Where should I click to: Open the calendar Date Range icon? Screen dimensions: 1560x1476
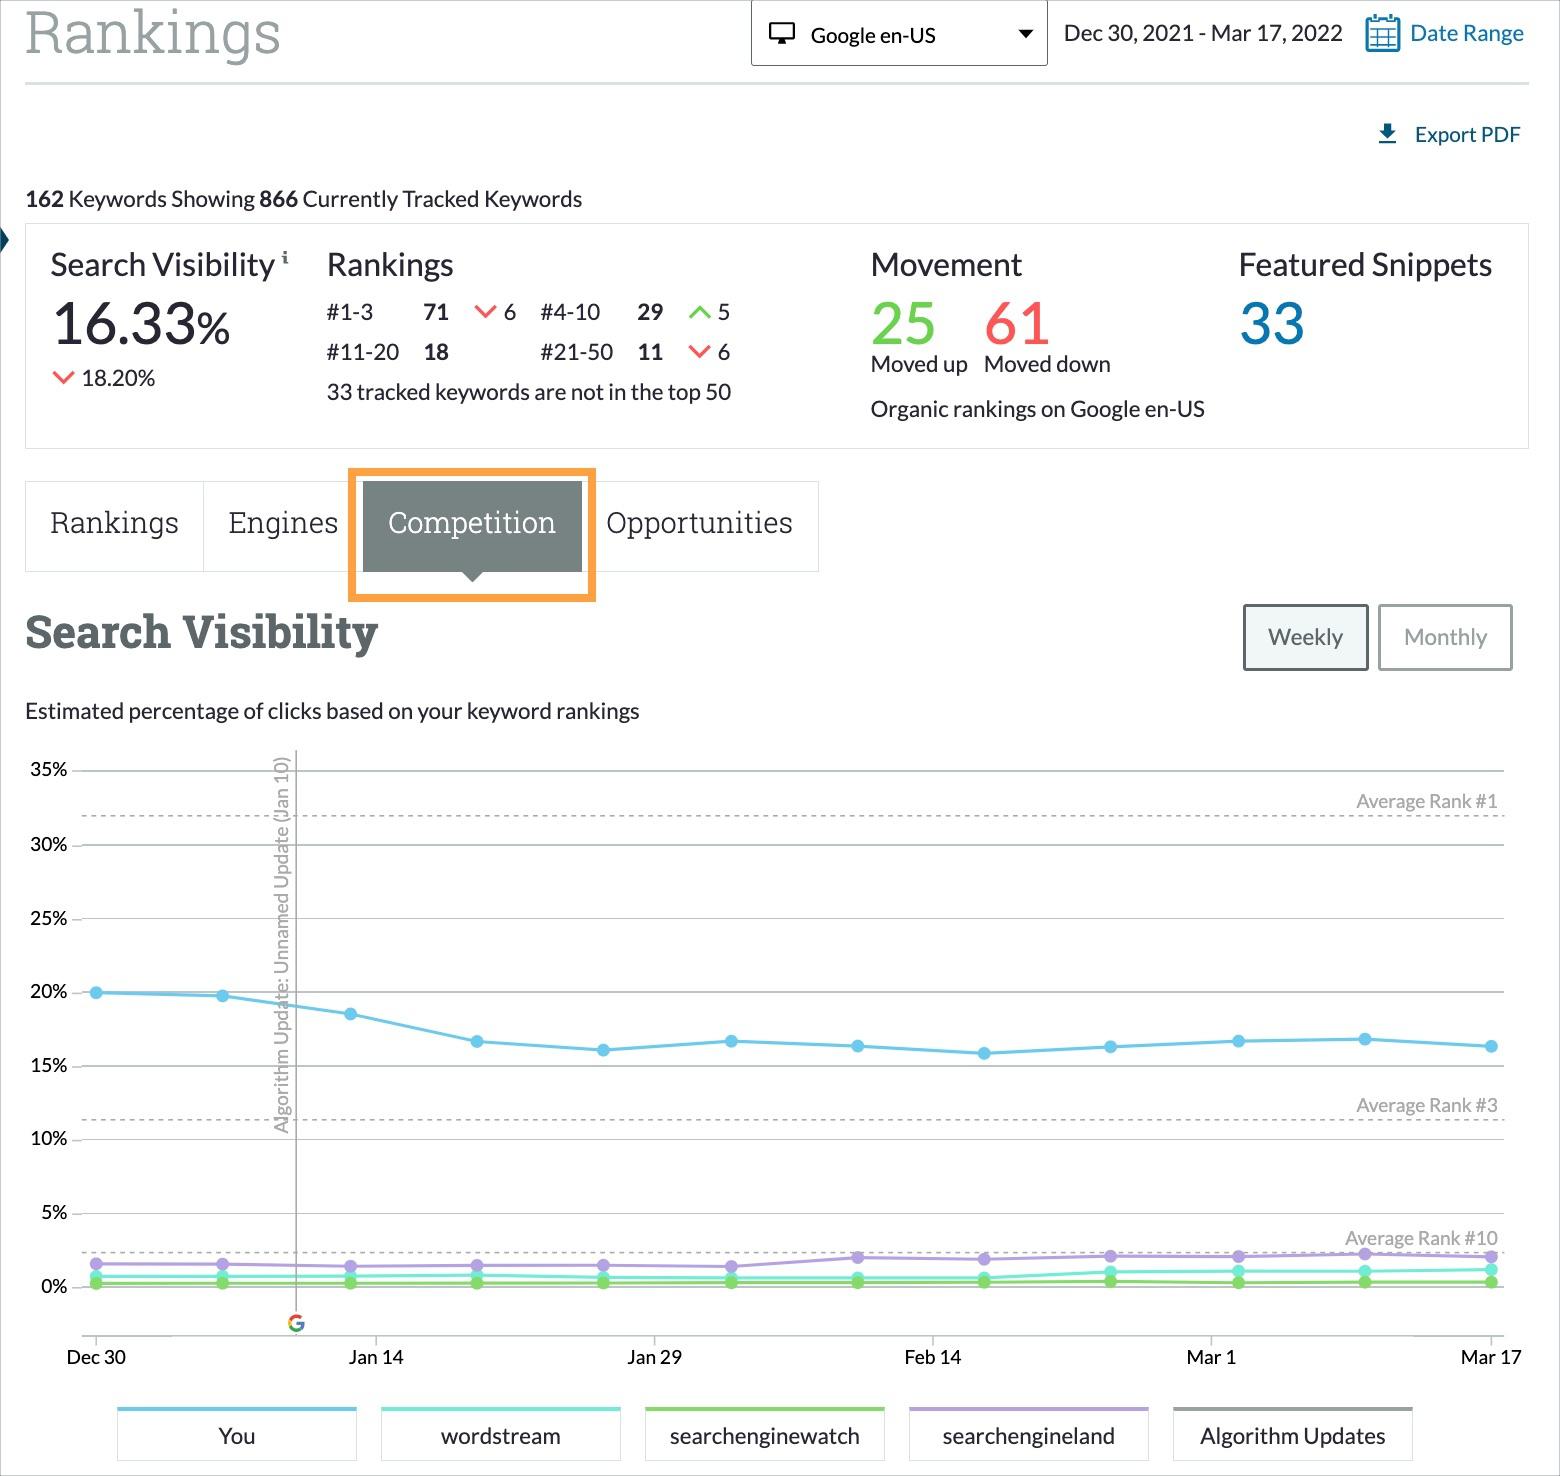tap(1383, 33)
